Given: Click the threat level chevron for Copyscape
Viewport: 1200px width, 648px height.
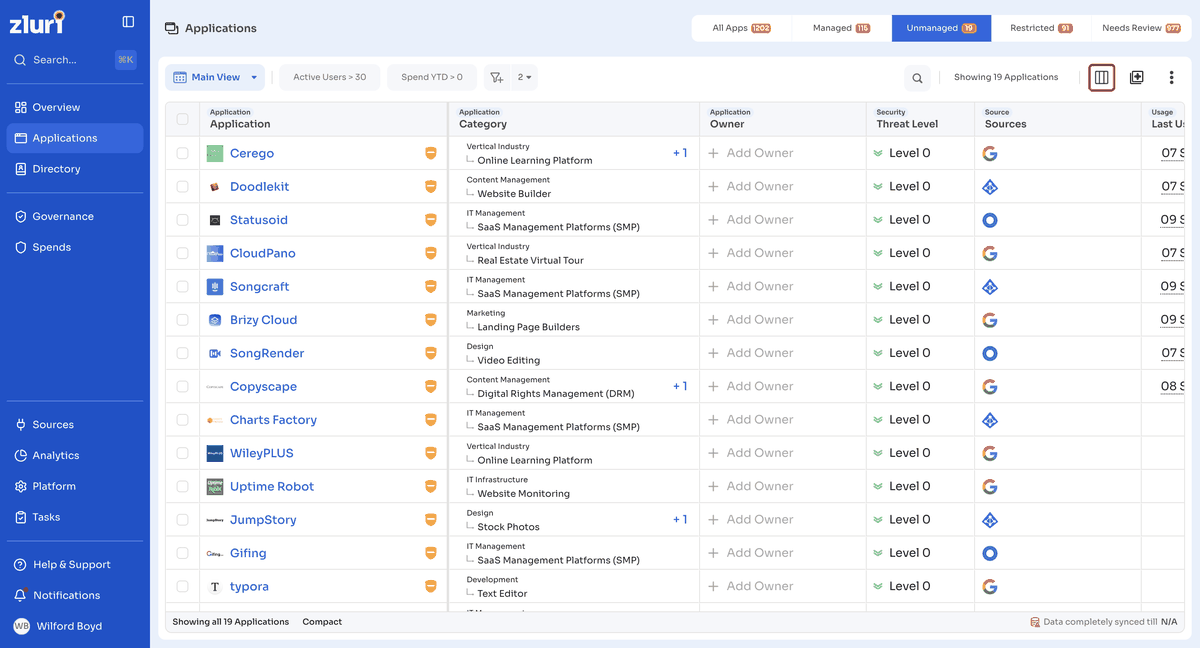Looking at the screenshot, I should (878, 387).
